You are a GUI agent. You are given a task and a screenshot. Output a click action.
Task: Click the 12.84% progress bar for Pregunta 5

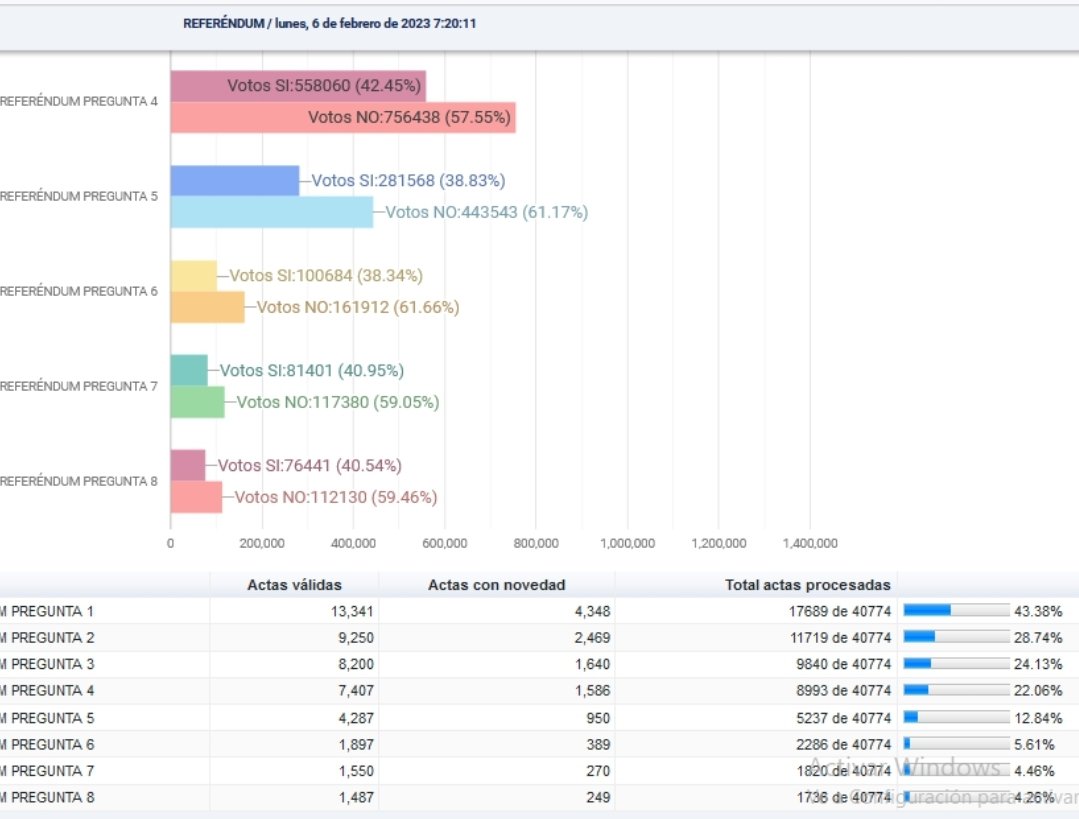(957, 718)
